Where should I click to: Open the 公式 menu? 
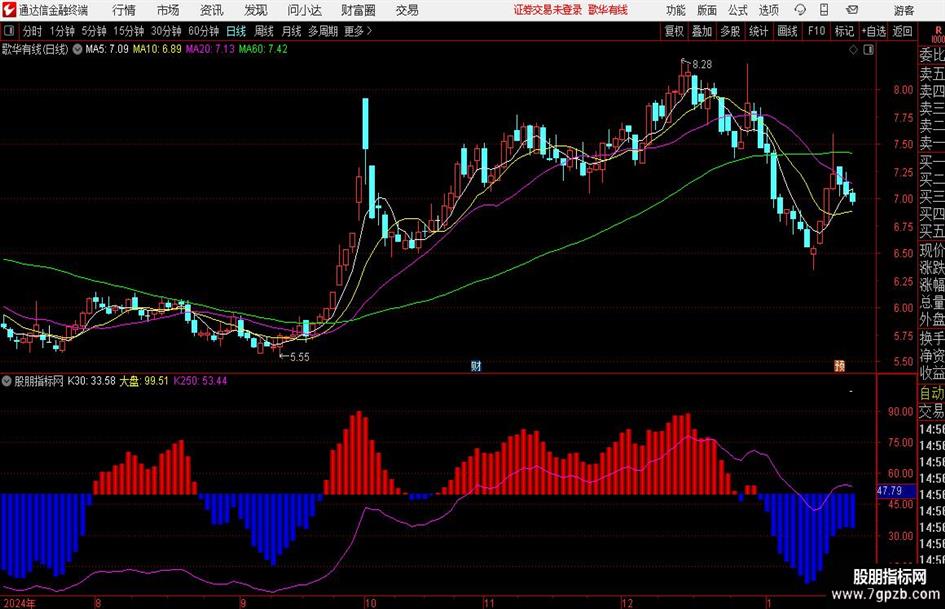point(738,10)
